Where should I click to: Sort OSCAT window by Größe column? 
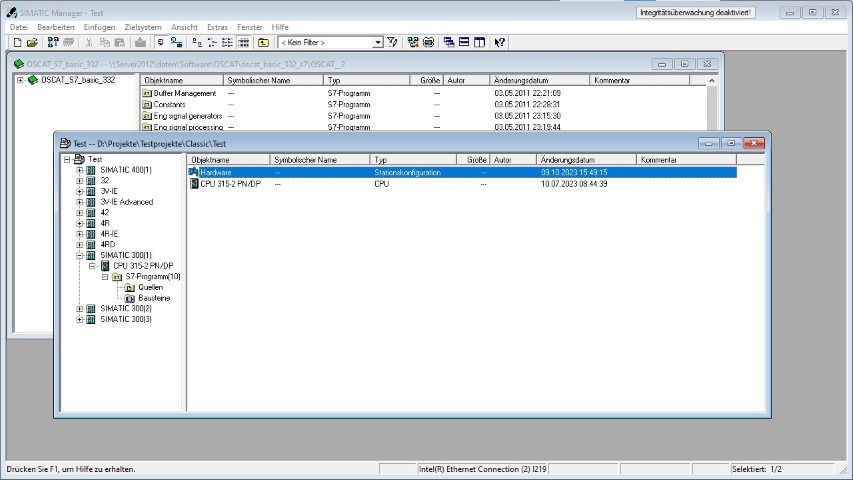coord(426,81)
